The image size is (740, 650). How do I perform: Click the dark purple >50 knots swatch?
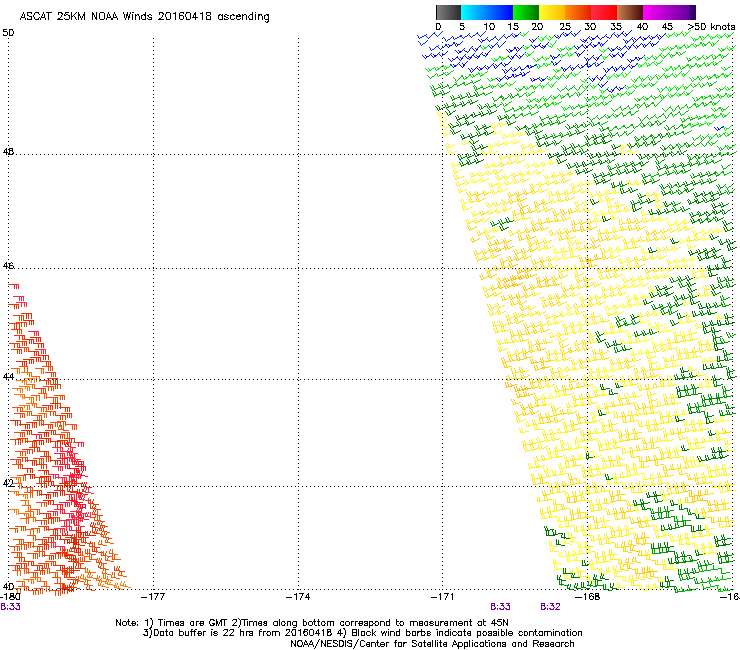click(693, 12)
